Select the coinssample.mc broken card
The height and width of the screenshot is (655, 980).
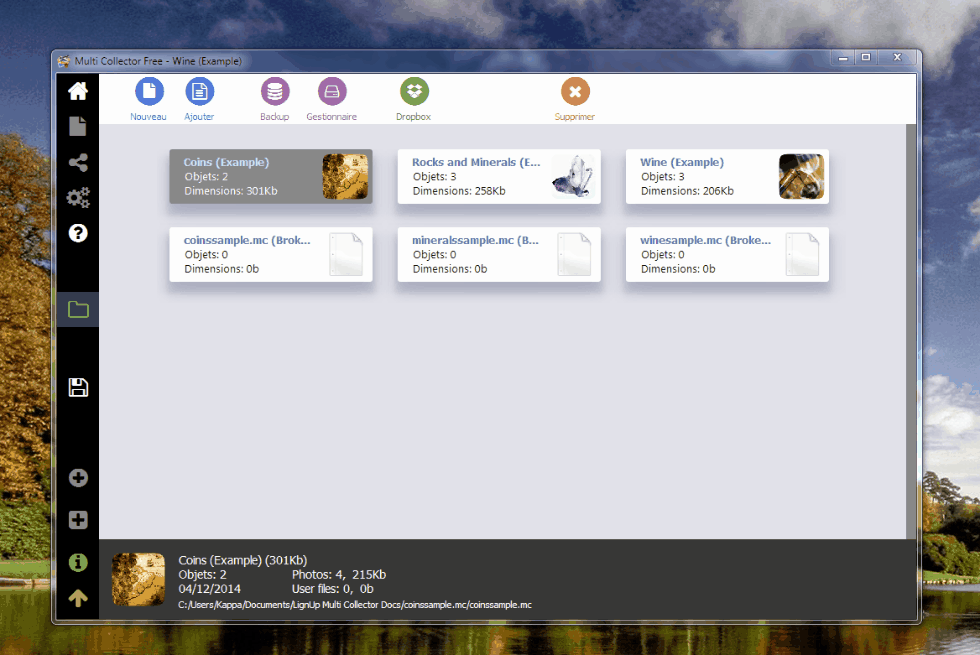tap(271, 254)
